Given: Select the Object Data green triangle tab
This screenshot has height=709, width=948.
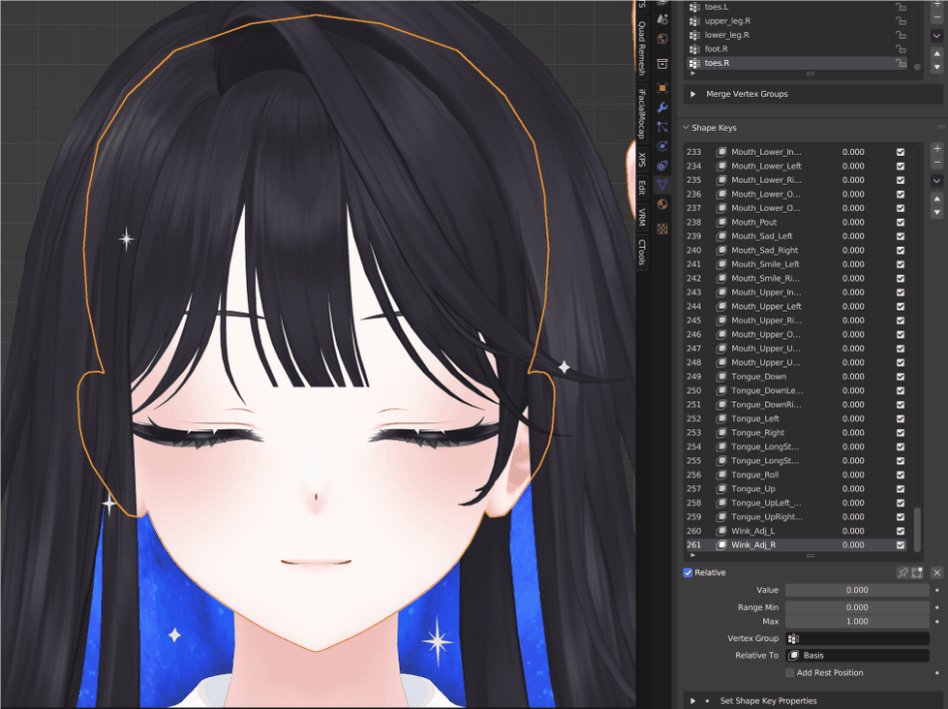Looking at the screenshot, I should pyautogui.click(x=662, y=184).
